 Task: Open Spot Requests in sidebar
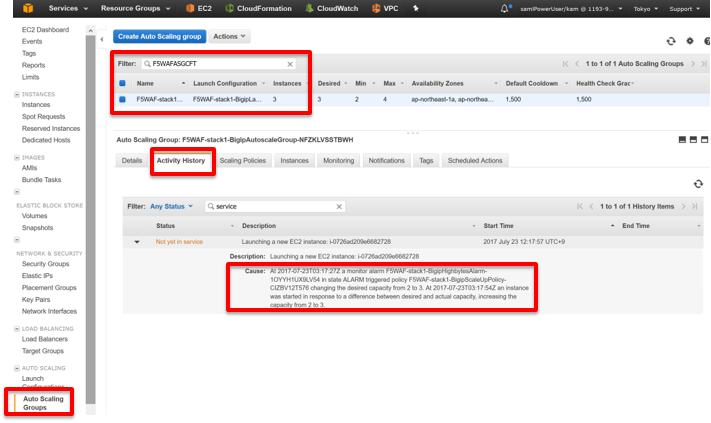(x=44, y=117)
